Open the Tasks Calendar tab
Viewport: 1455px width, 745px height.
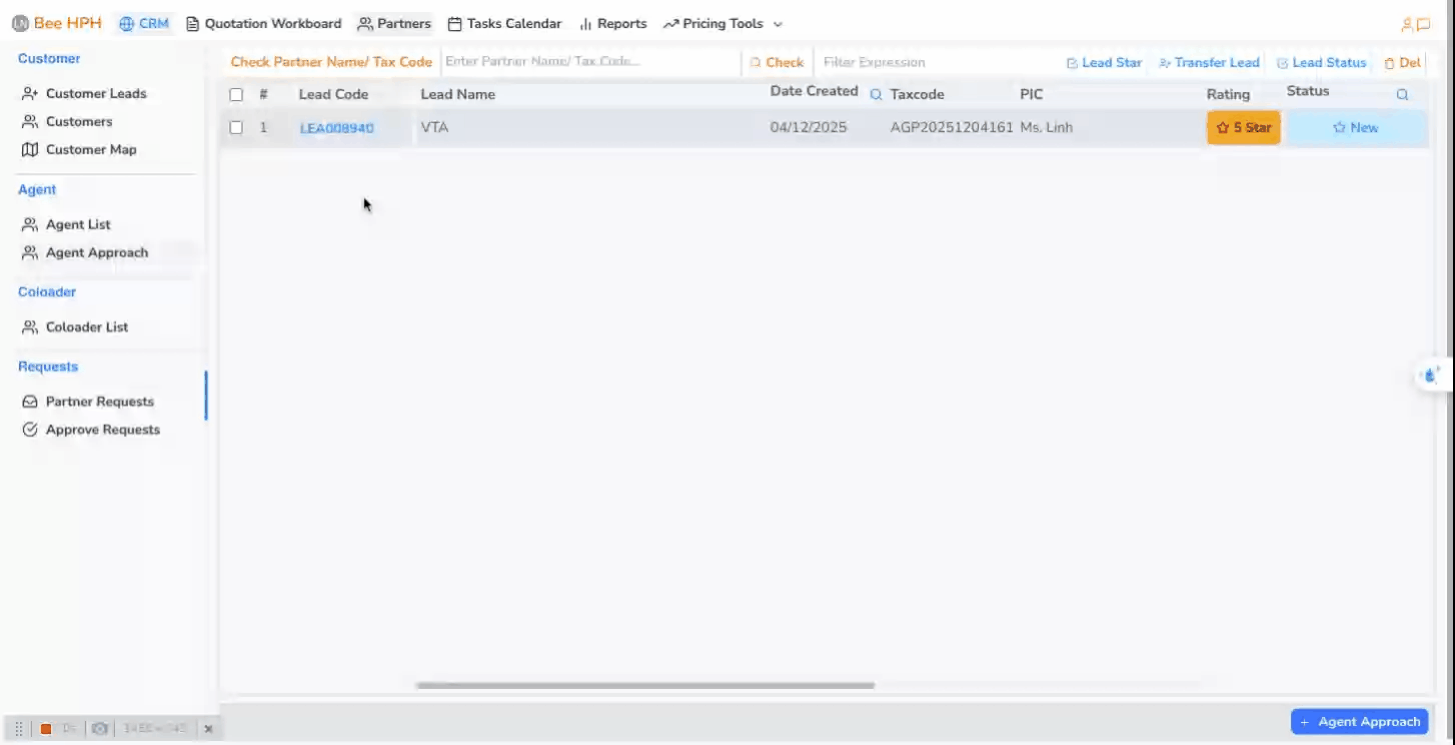click(505, 23)
